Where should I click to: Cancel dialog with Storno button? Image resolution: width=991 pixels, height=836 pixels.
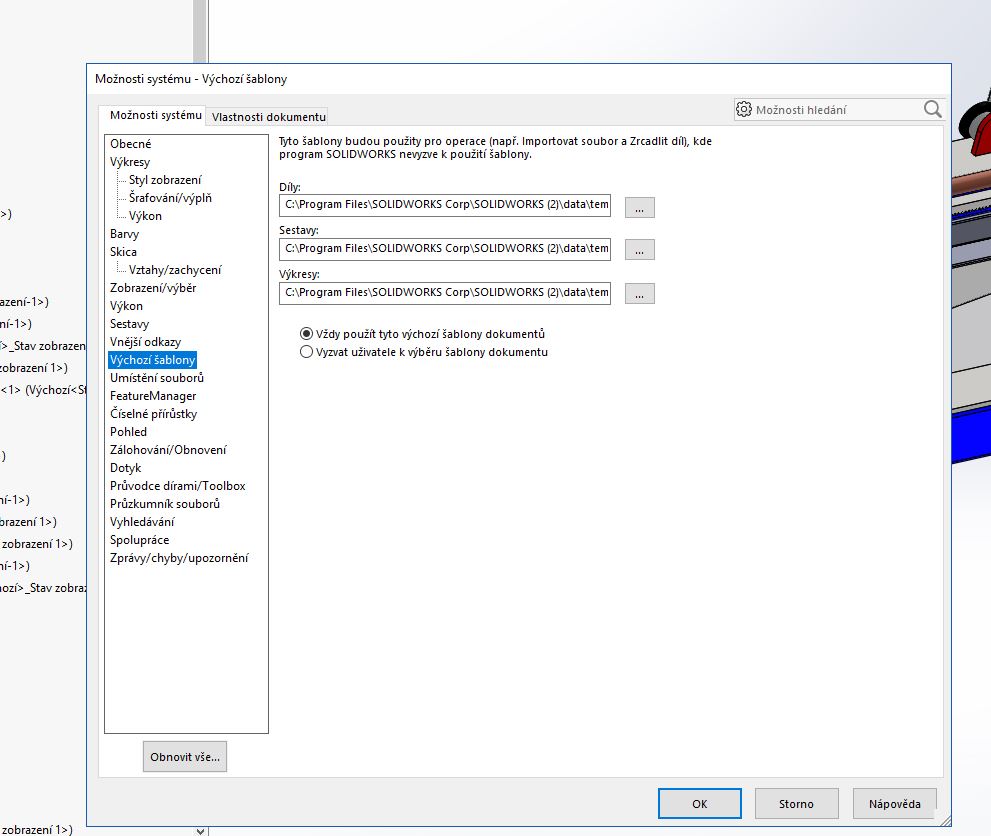[796, 803]
